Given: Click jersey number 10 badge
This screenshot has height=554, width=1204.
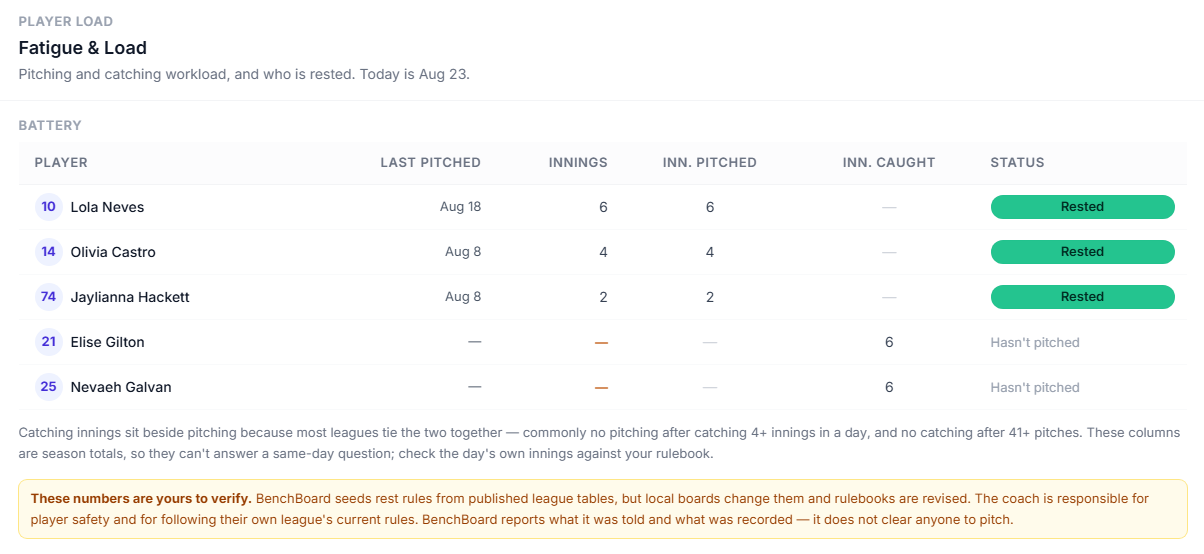Looking at the screenshot, I should coord(49,207).
